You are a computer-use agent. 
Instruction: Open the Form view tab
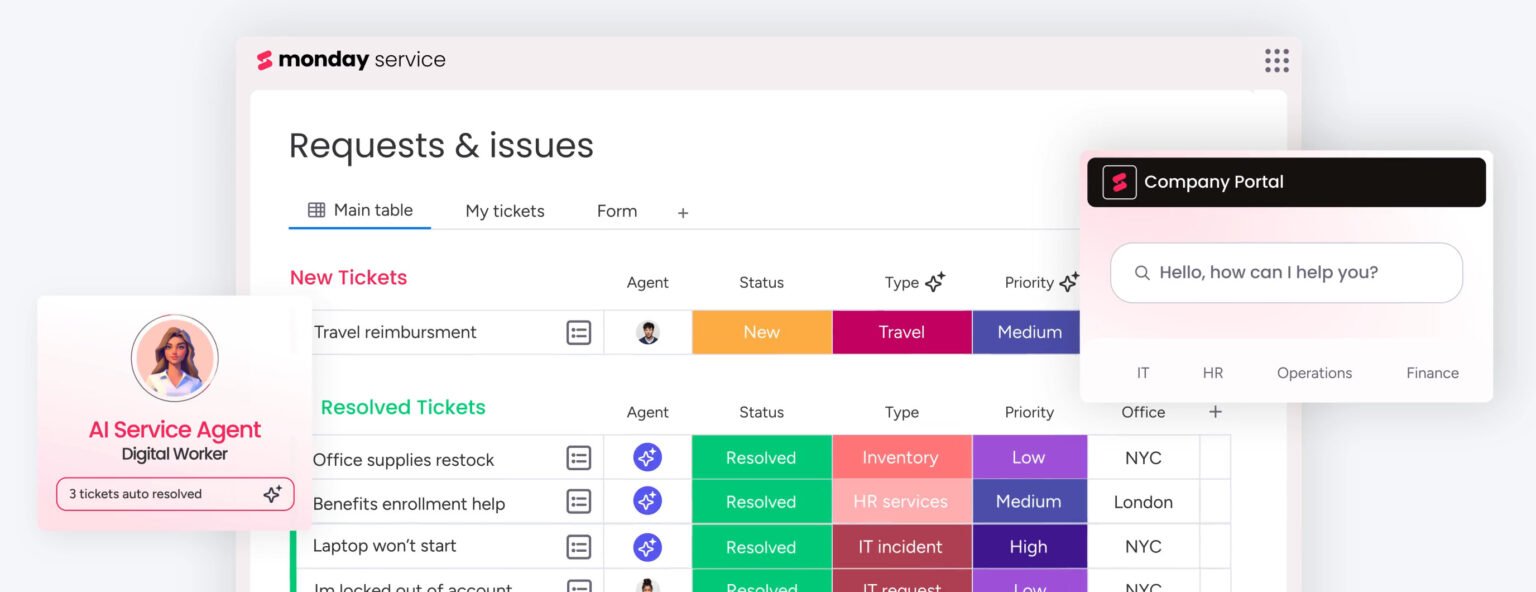[617, 211]
